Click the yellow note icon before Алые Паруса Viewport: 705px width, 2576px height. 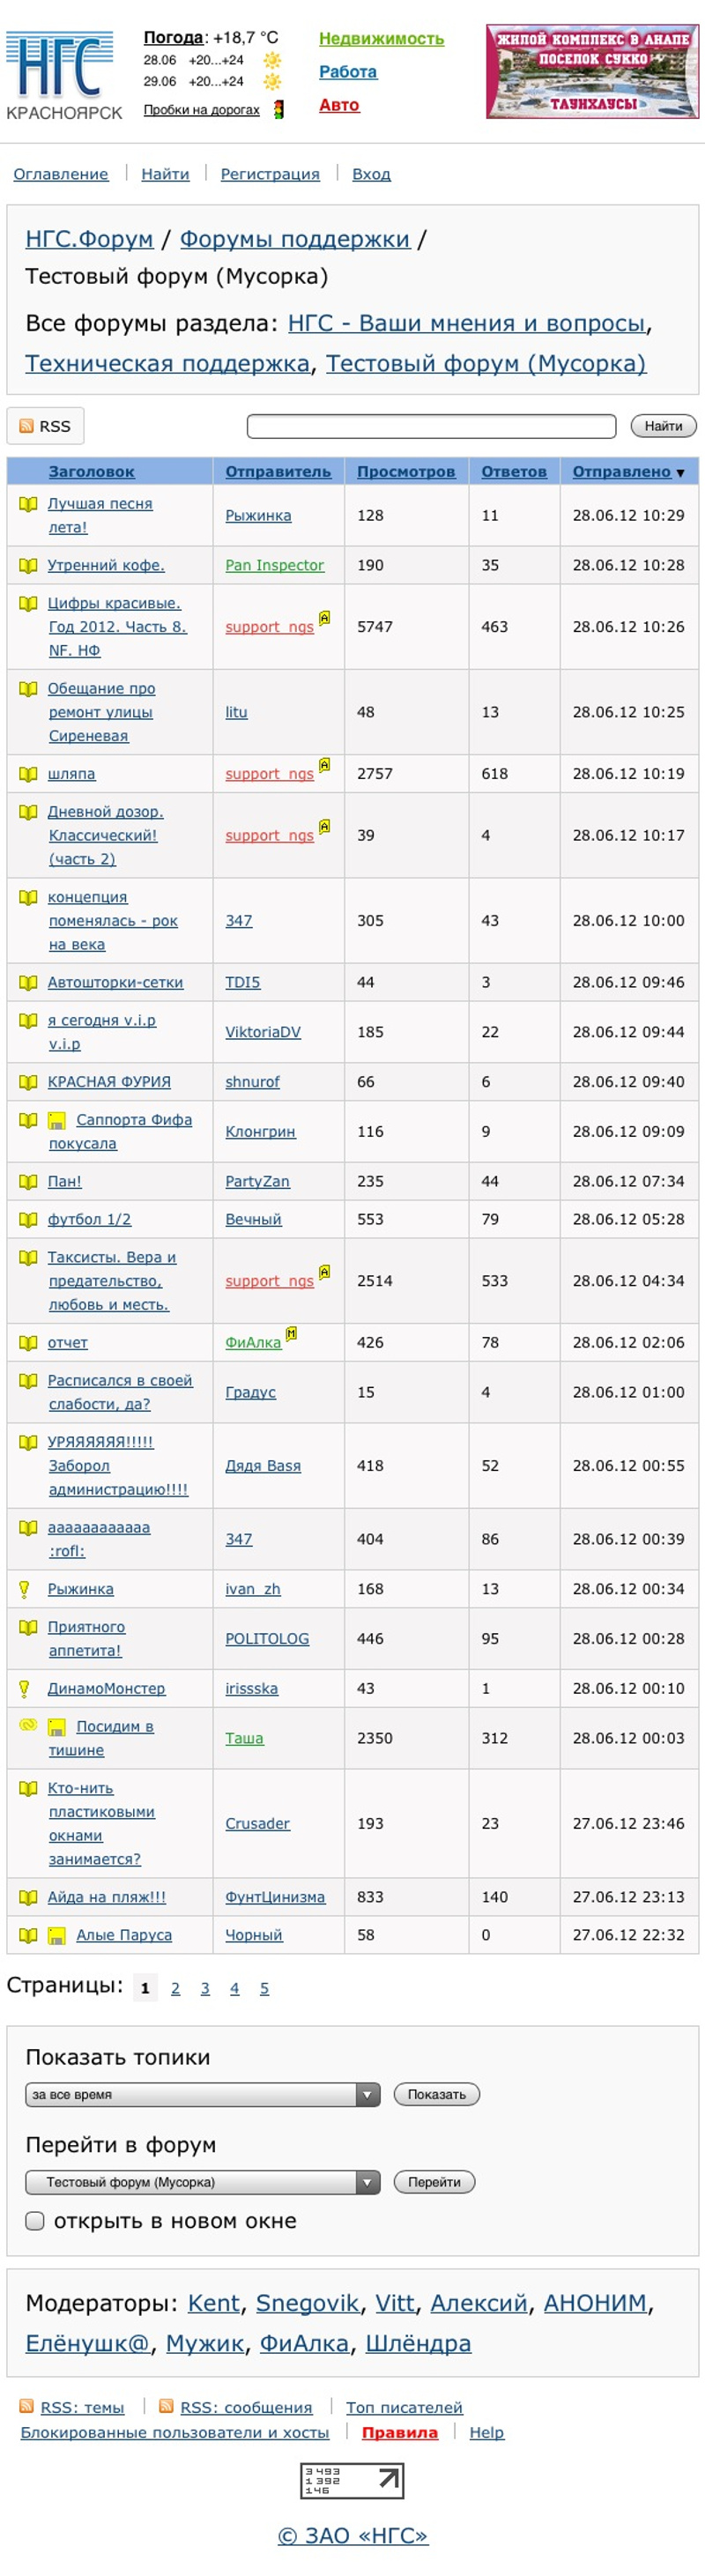pyautogui.click(x=58, y=1935)
